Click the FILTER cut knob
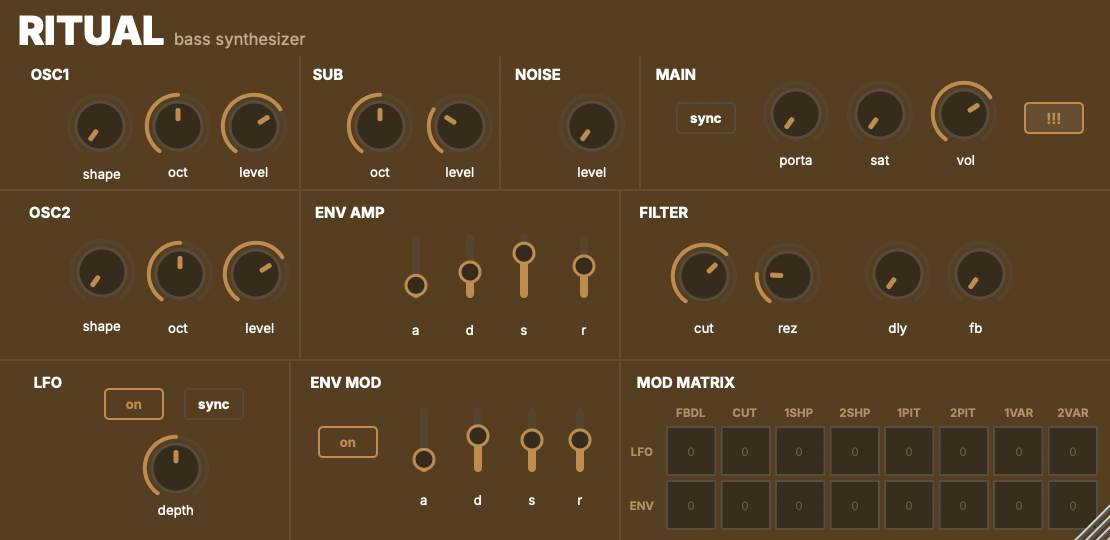1110x540 pixels. coord(704,276)
